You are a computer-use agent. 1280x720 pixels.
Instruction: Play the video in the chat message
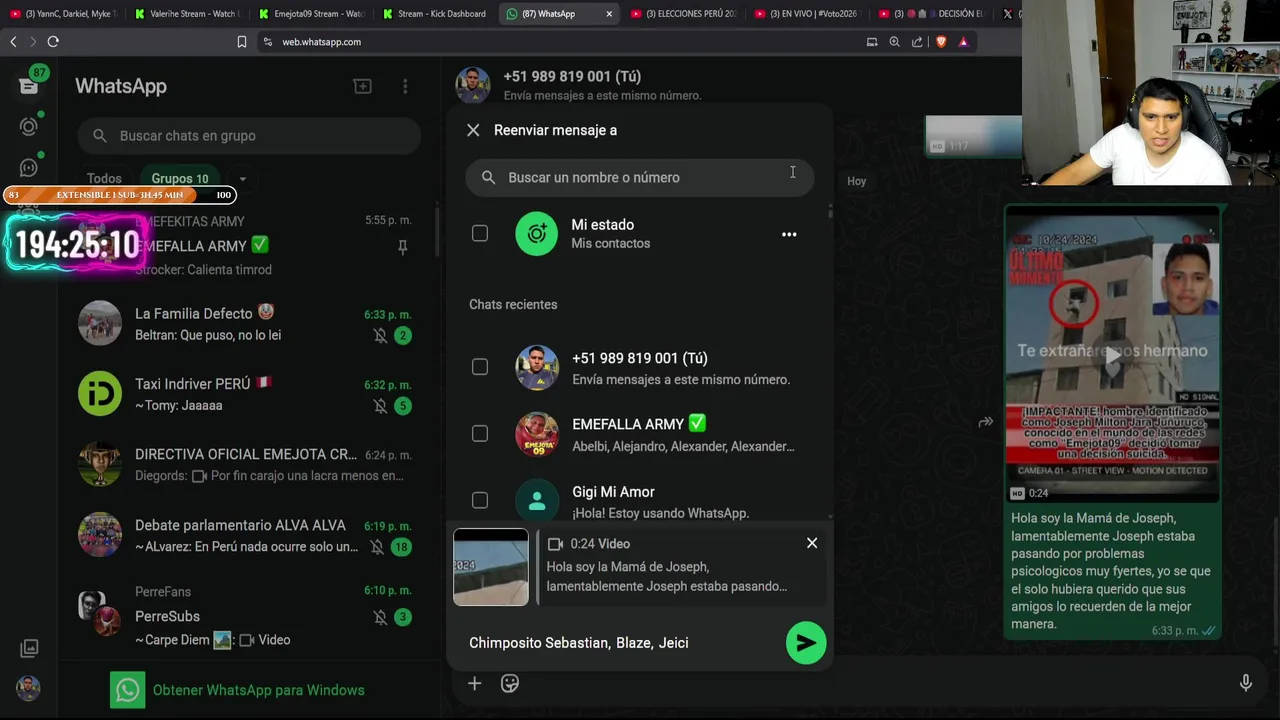click(1112, 354)
